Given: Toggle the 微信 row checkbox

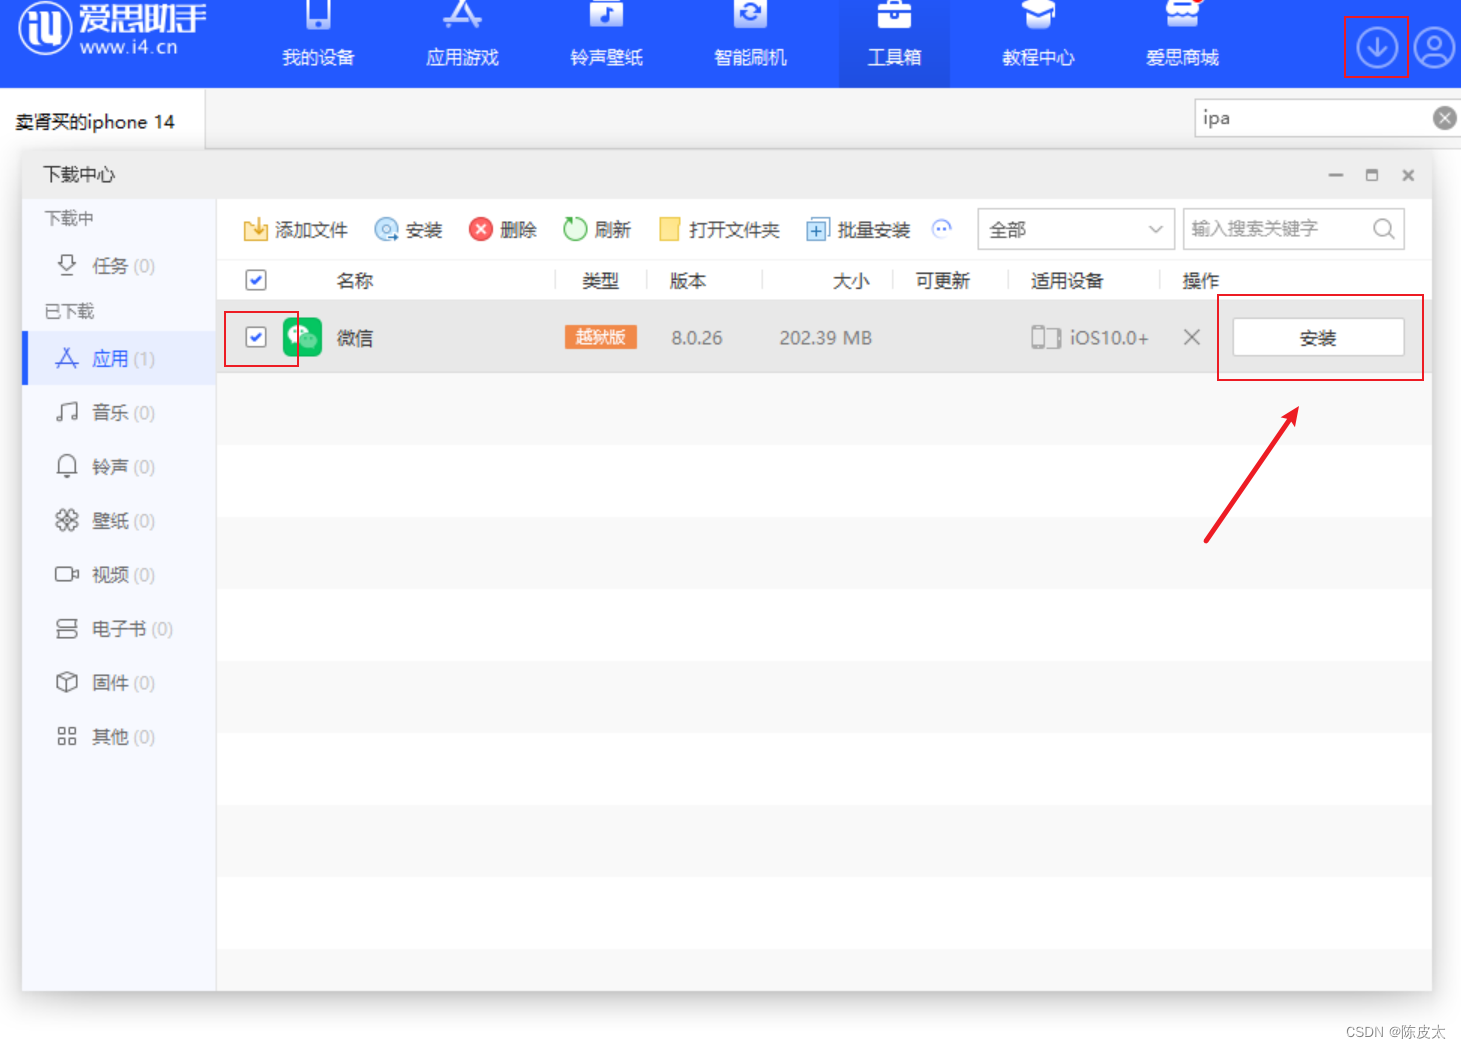Looking at the screenshot, I should pos(256,337).
